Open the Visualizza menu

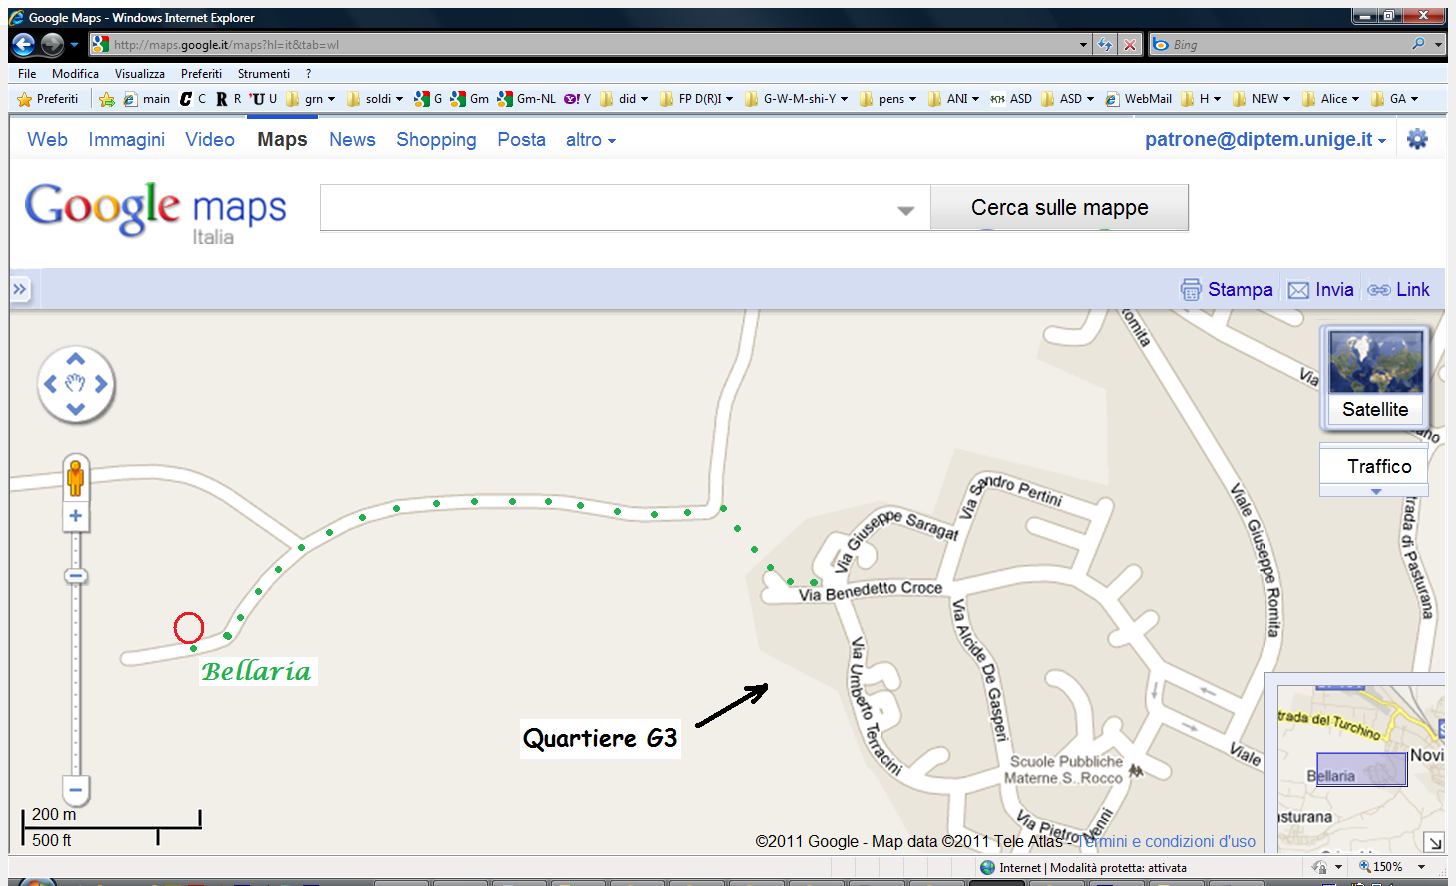(140, 73)
